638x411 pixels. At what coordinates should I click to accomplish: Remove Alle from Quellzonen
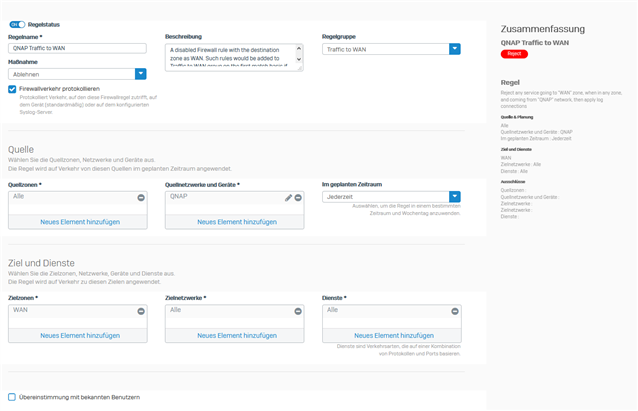pyautogui.click(x=141, y=198)
